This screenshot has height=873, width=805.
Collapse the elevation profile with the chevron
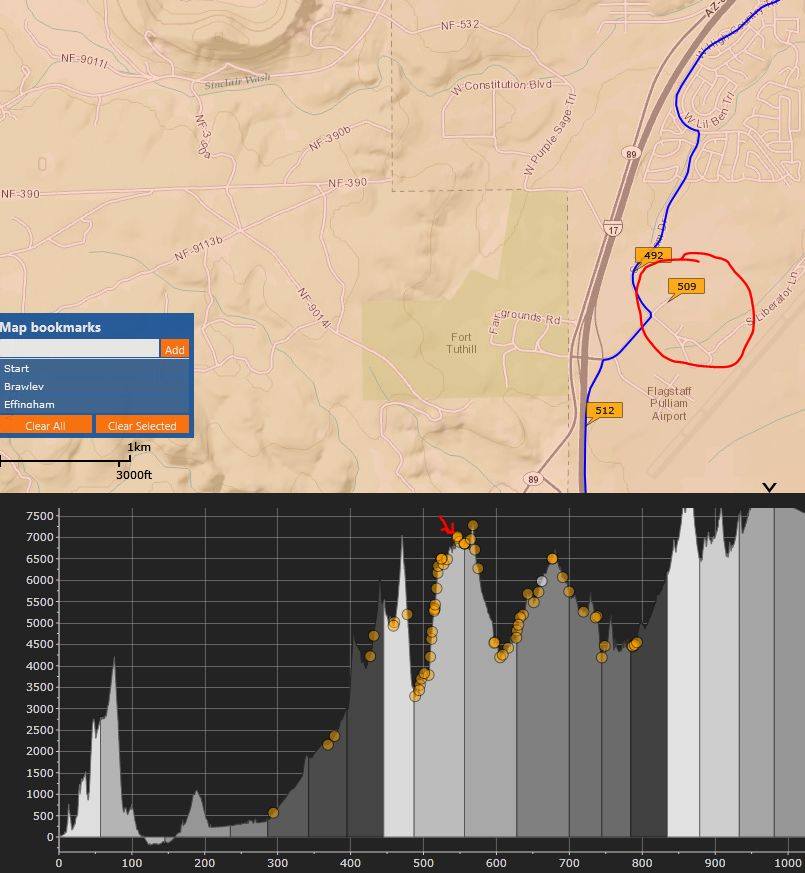coord(769,488)
